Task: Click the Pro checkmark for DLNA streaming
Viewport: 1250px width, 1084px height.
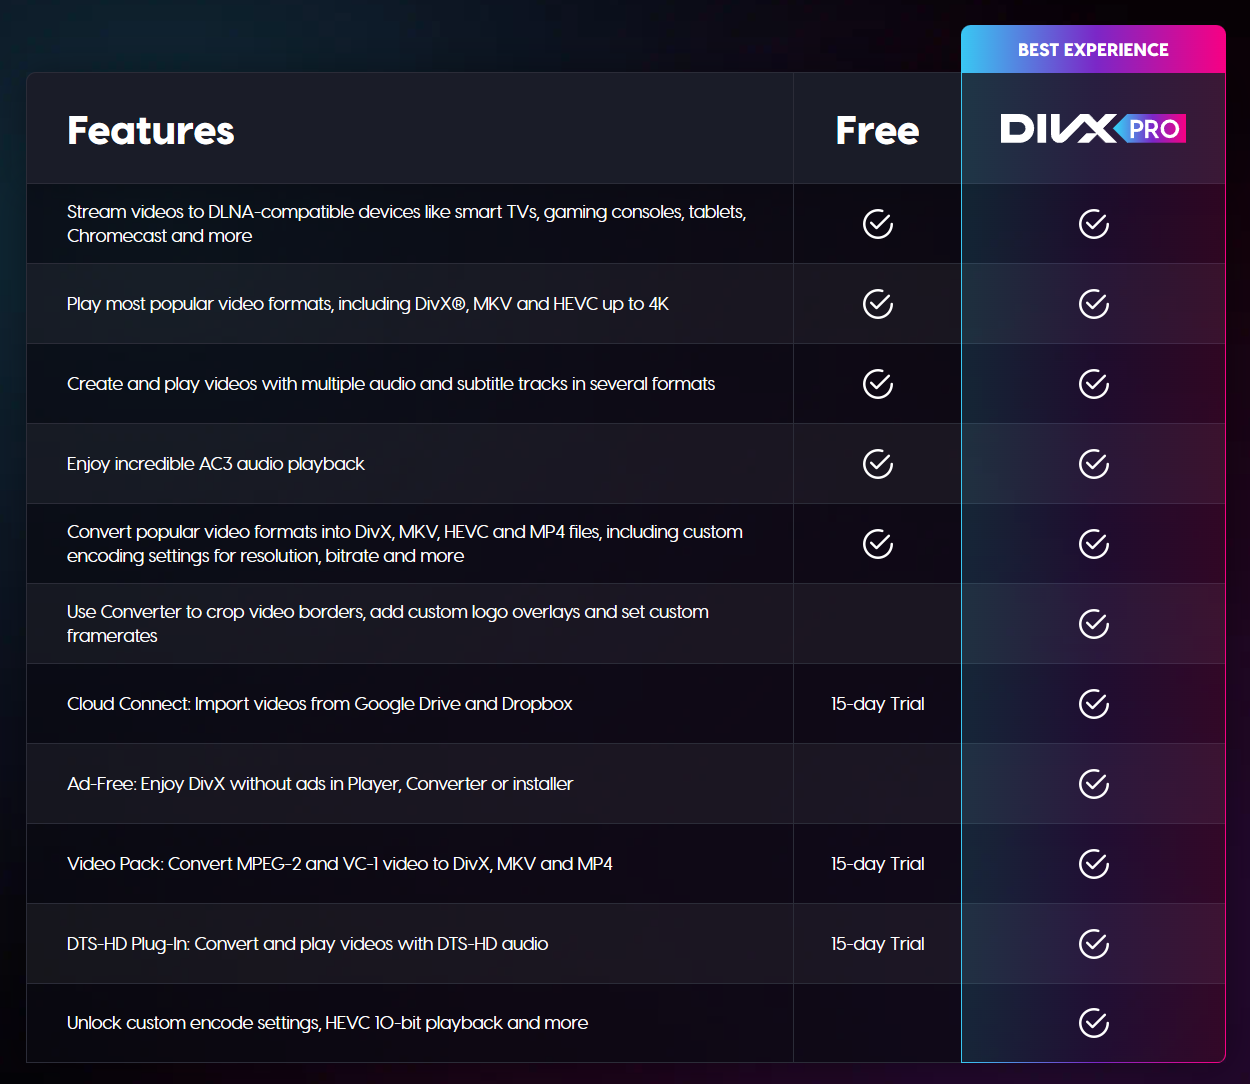Action: coord(1093,224)
